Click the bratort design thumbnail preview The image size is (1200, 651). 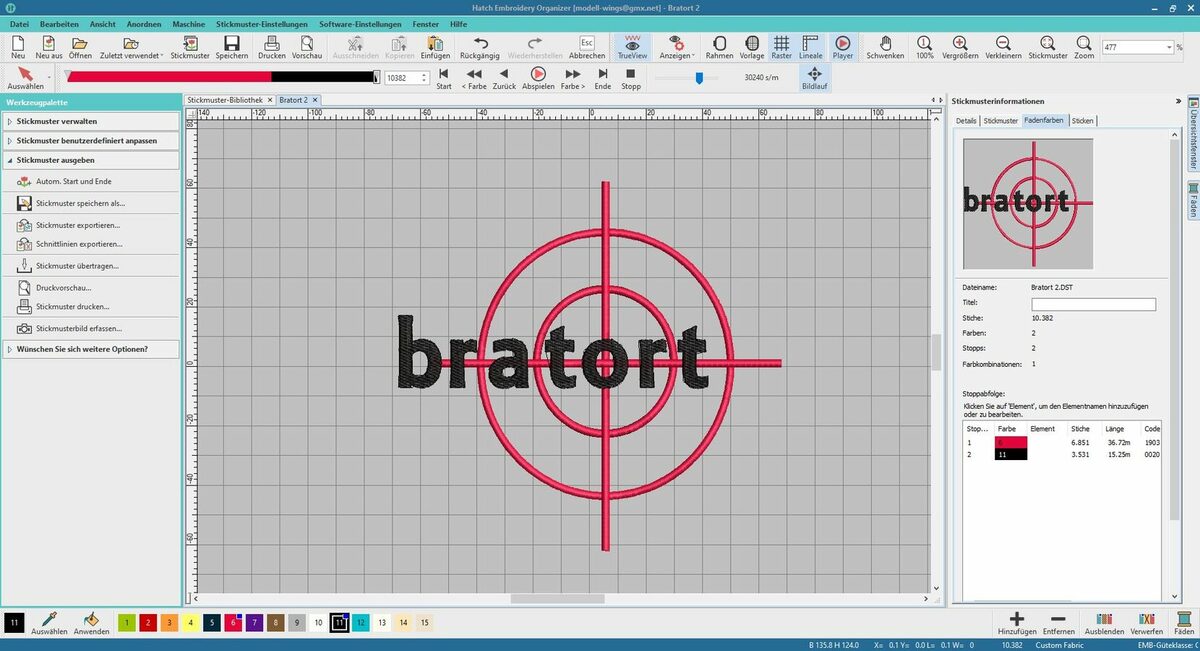coord(1028,203)
